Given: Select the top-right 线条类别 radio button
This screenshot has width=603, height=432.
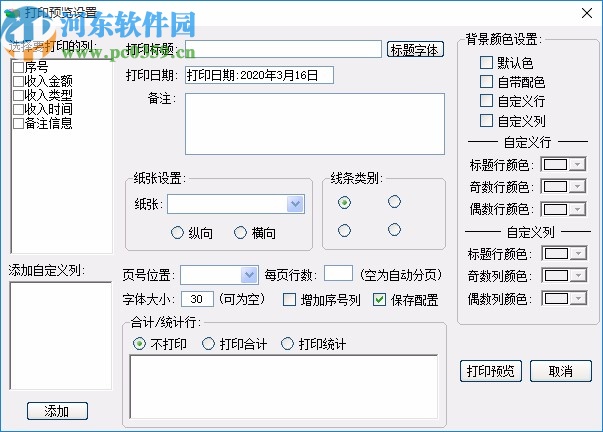Looking at the screenshot, I should 394,202.
